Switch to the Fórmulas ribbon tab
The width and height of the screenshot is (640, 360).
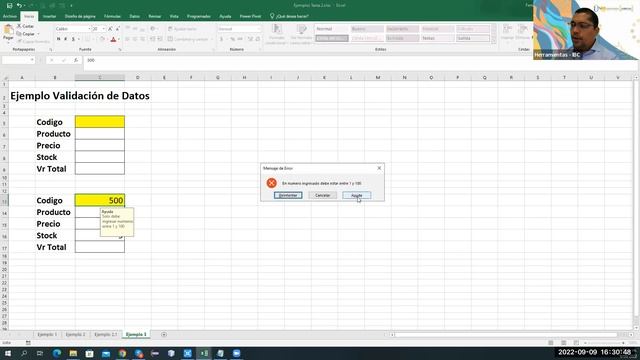point(112,16)
